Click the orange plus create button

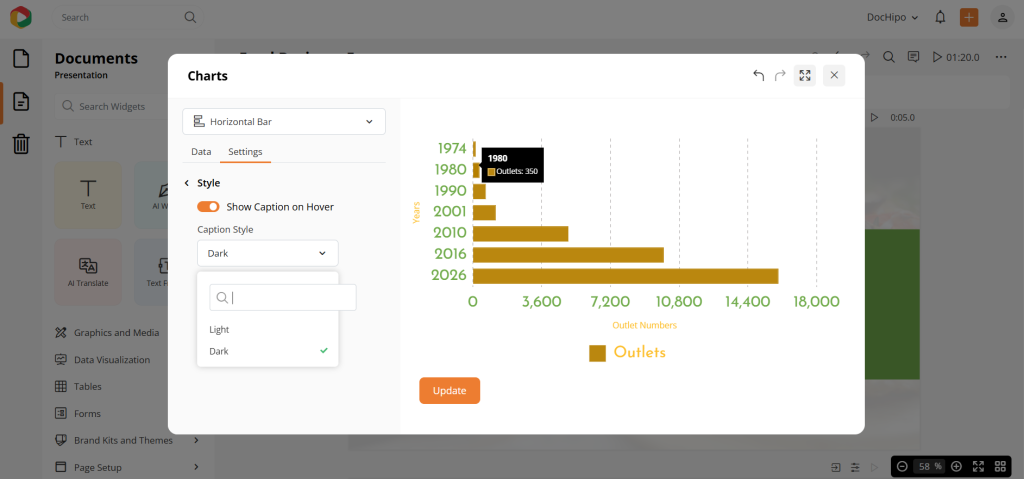coord(969,18)
